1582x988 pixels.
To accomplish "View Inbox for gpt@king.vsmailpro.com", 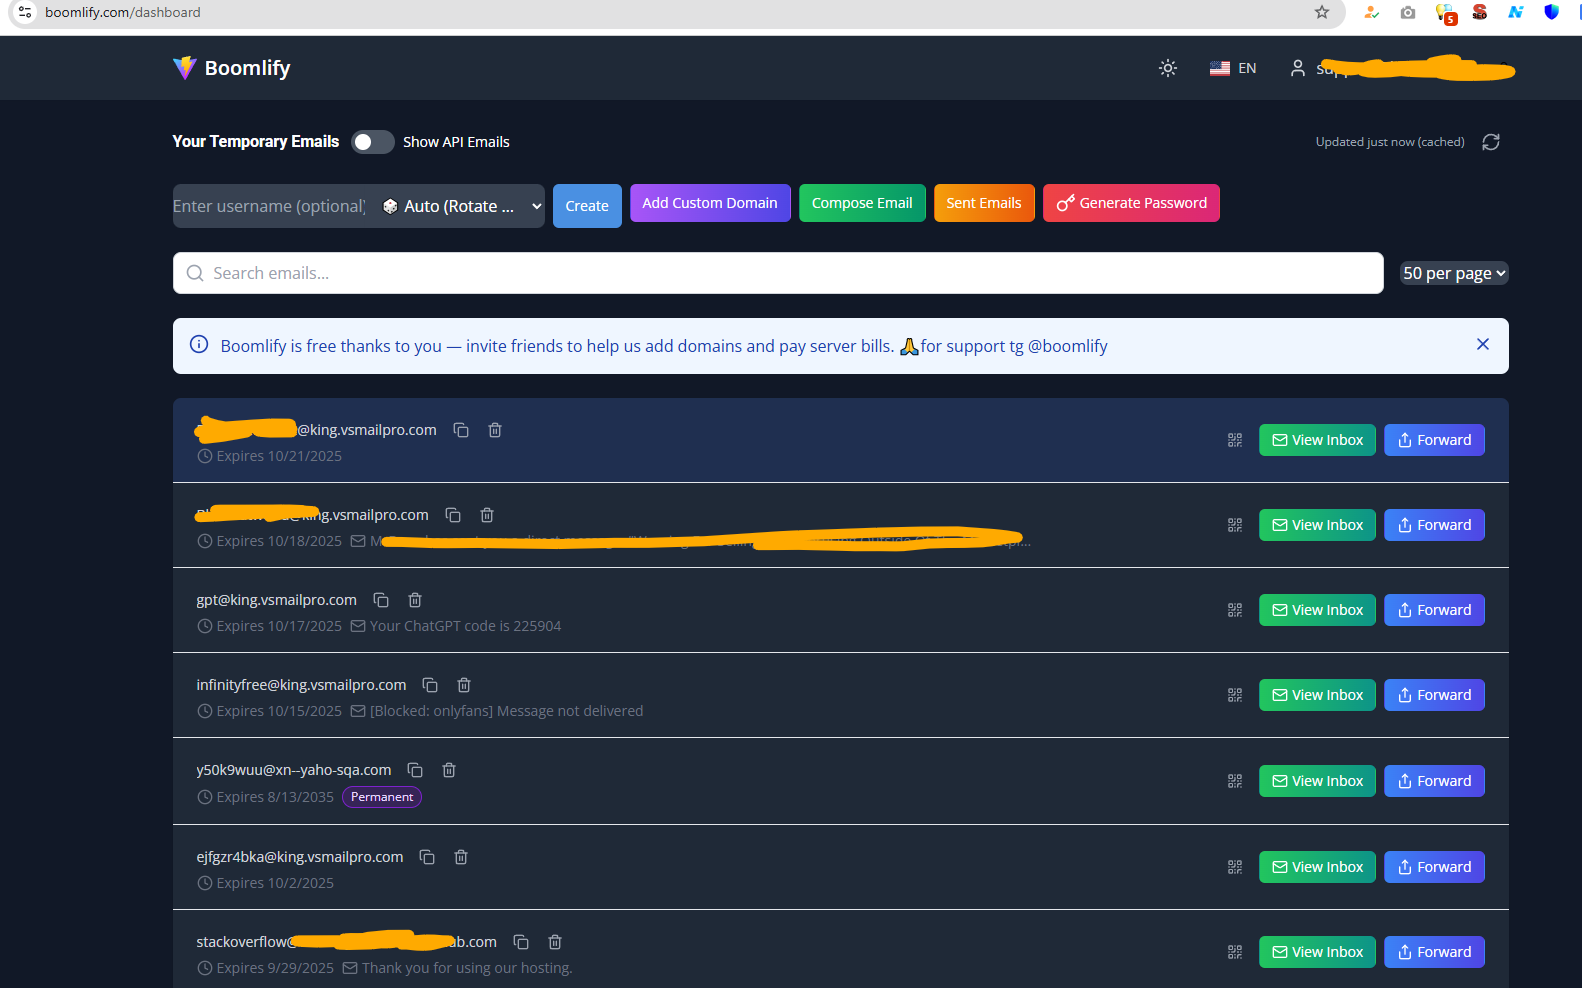I will (1317, 610).
